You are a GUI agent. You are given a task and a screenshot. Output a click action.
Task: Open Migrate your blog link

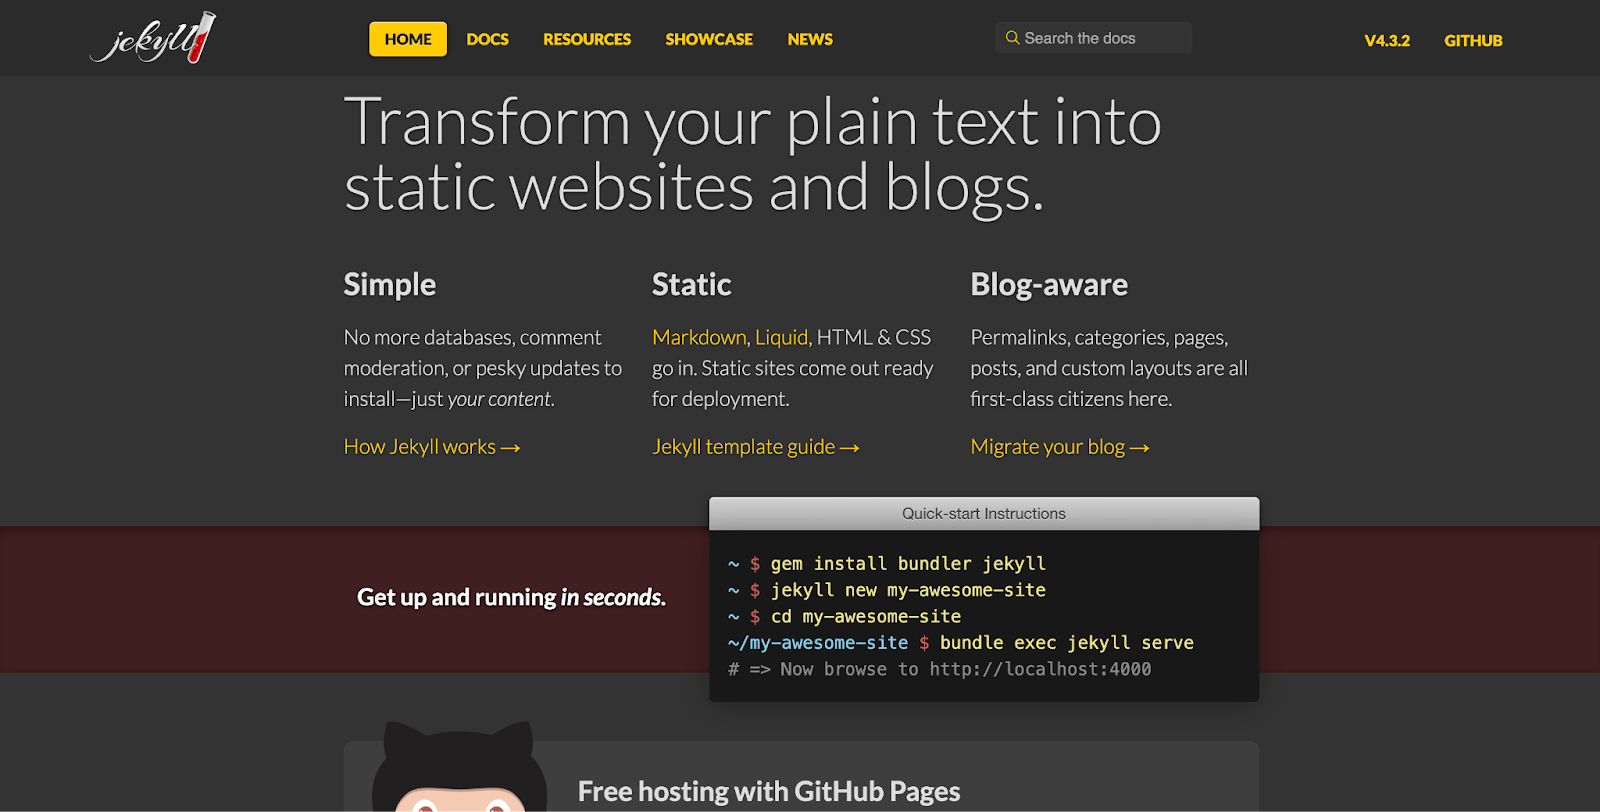(x=1060, y=446)
